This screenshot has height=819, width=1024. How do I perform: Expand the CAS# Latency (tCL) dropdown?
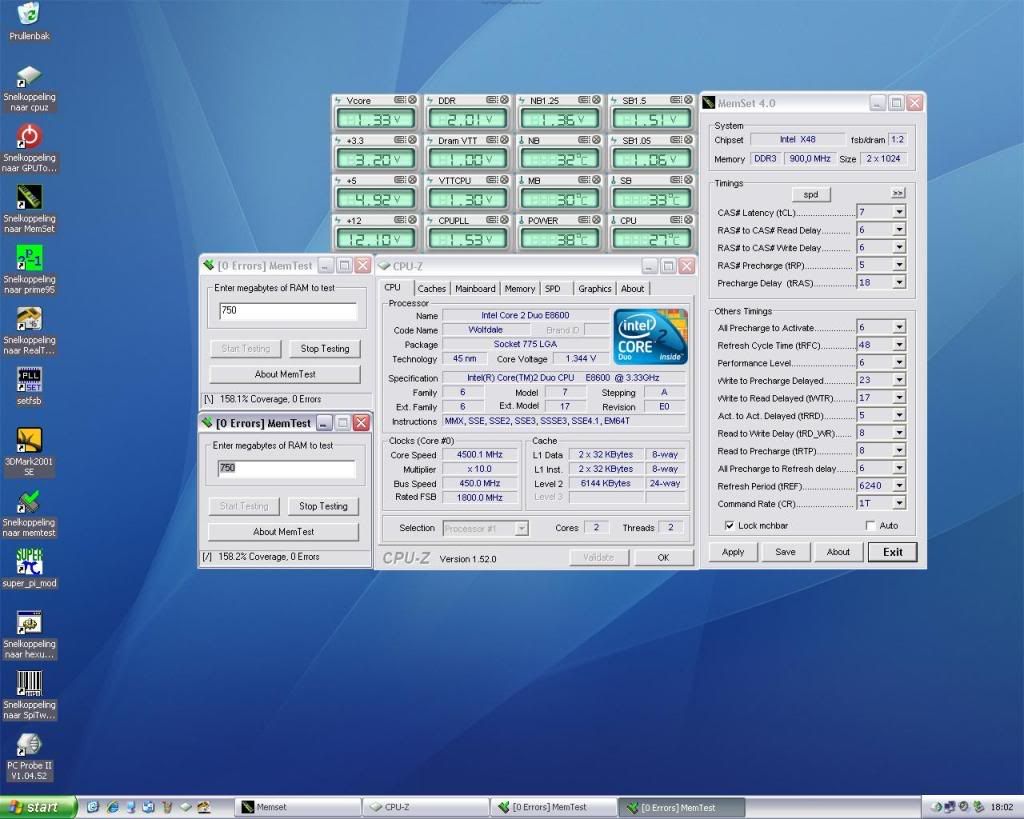point(899,212)
